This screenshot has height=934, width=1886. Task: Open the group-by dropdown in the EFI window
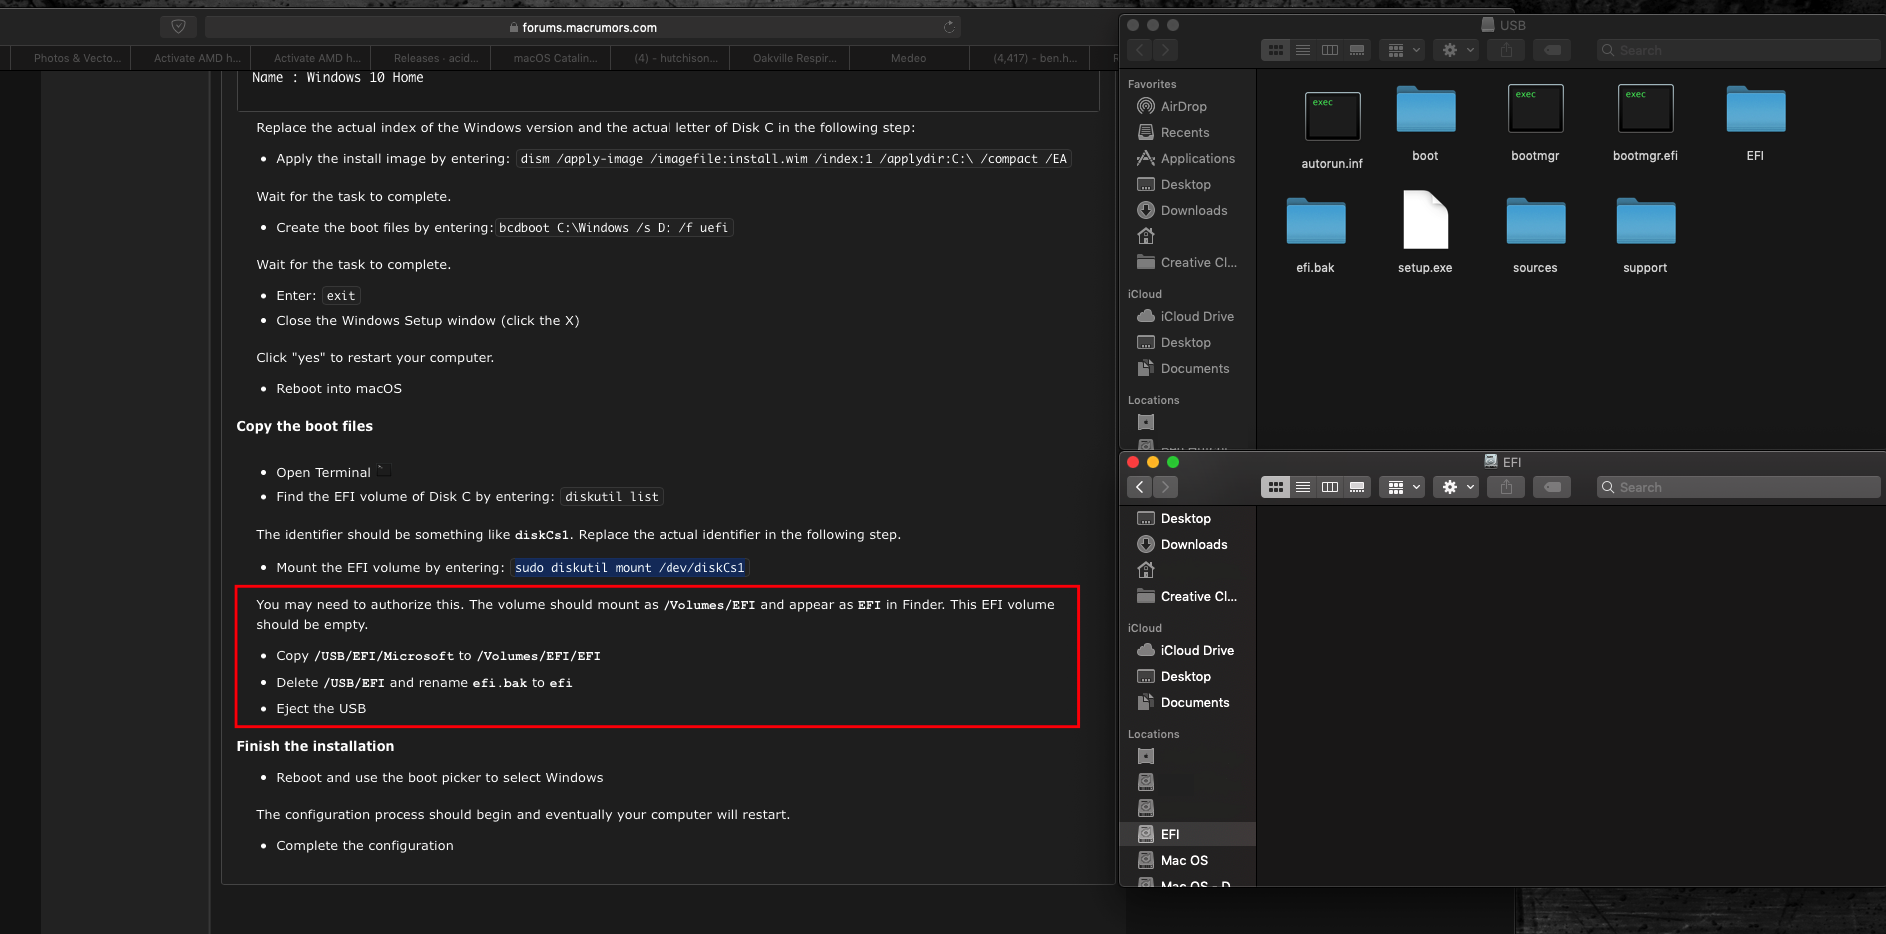coord(1402,487)
